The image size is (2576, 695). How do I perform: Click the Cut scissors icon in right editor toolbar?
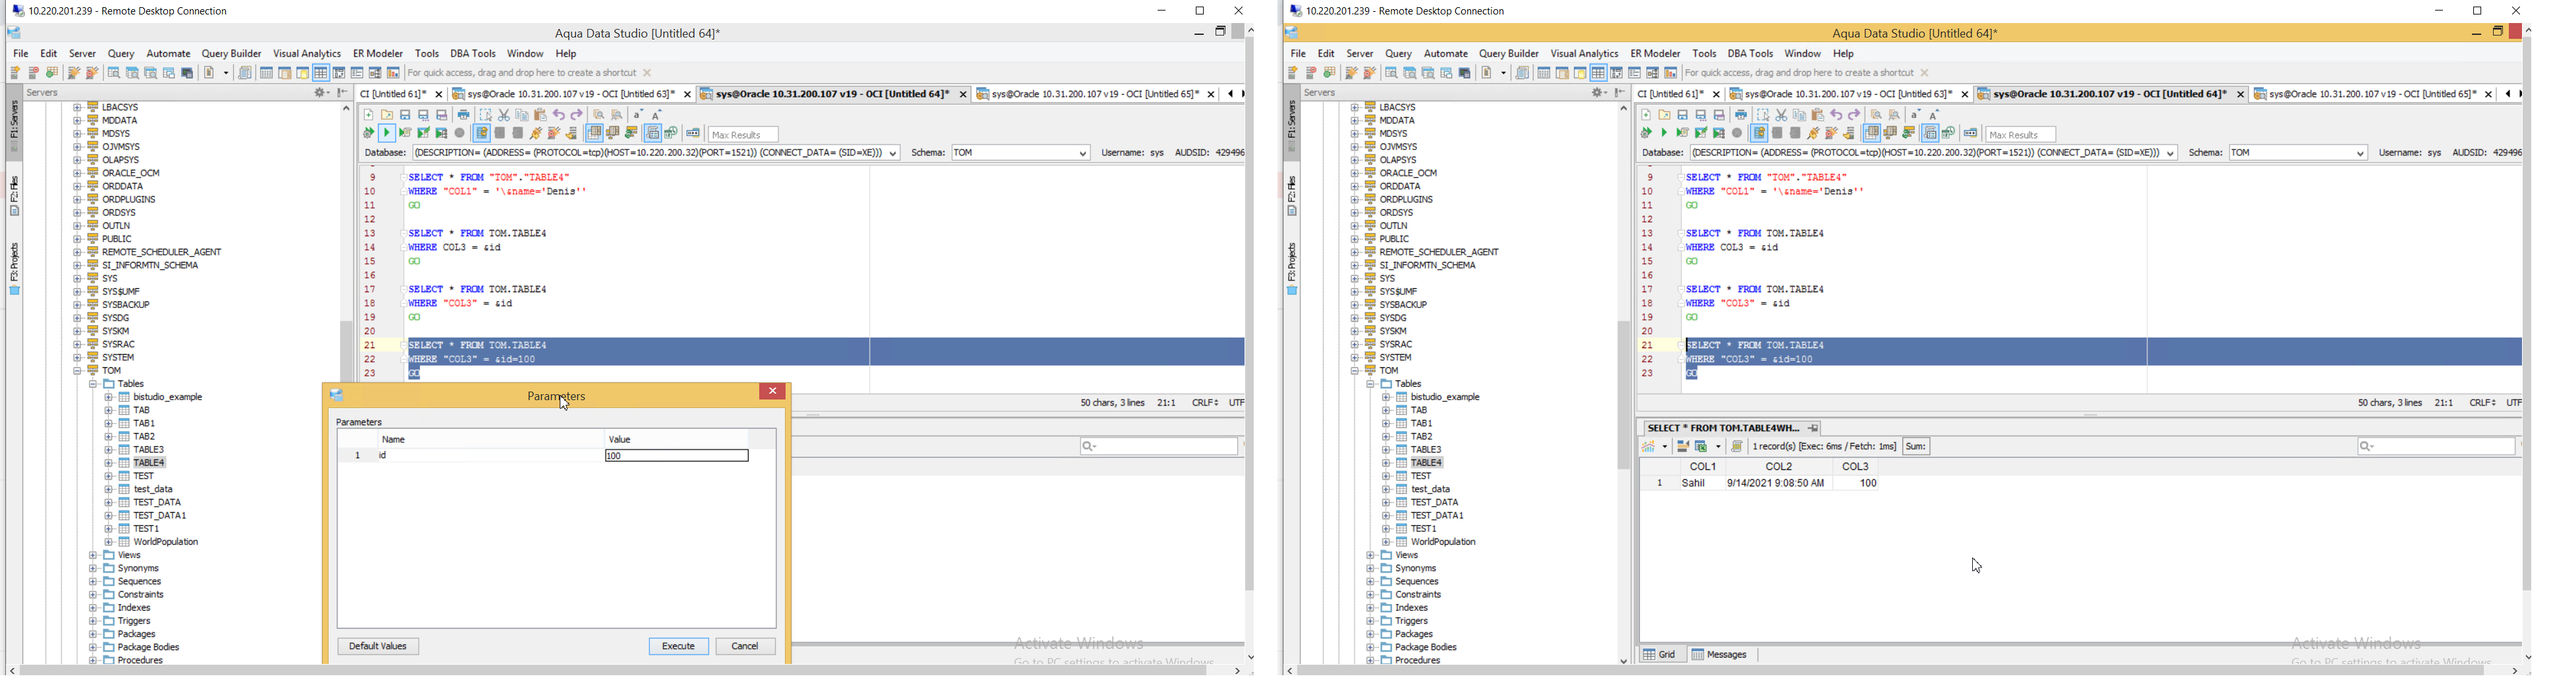1781,115
